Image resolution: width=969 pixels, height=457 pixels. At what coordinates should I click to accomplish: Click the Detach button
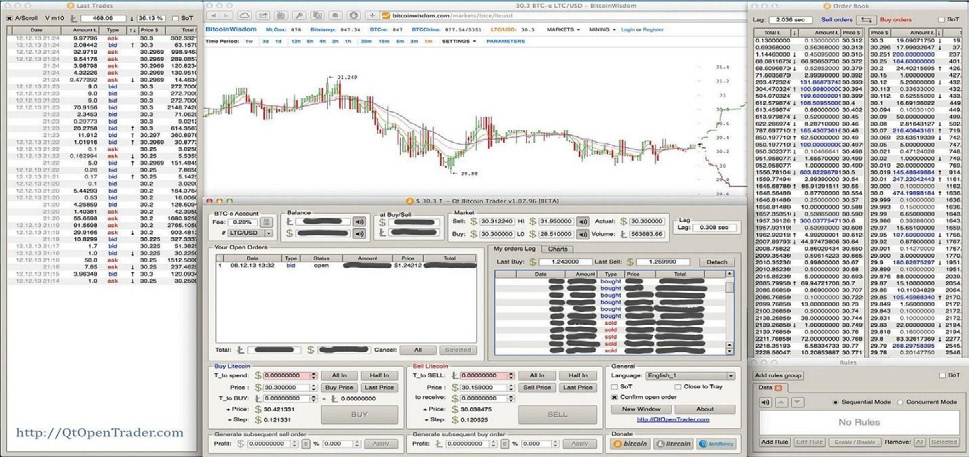click(x=716, y=262)
